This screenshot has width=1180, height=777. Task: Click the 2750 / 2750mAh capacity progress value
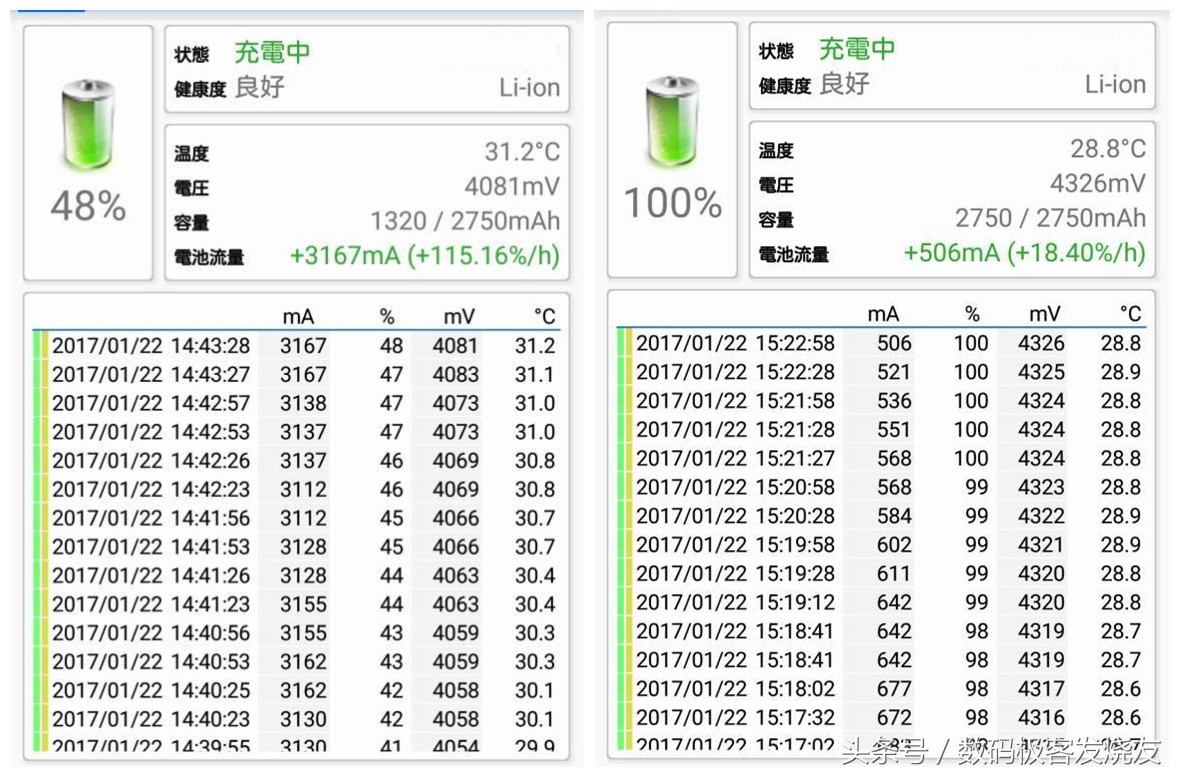pyautogui.click(x=1048, y=218)
